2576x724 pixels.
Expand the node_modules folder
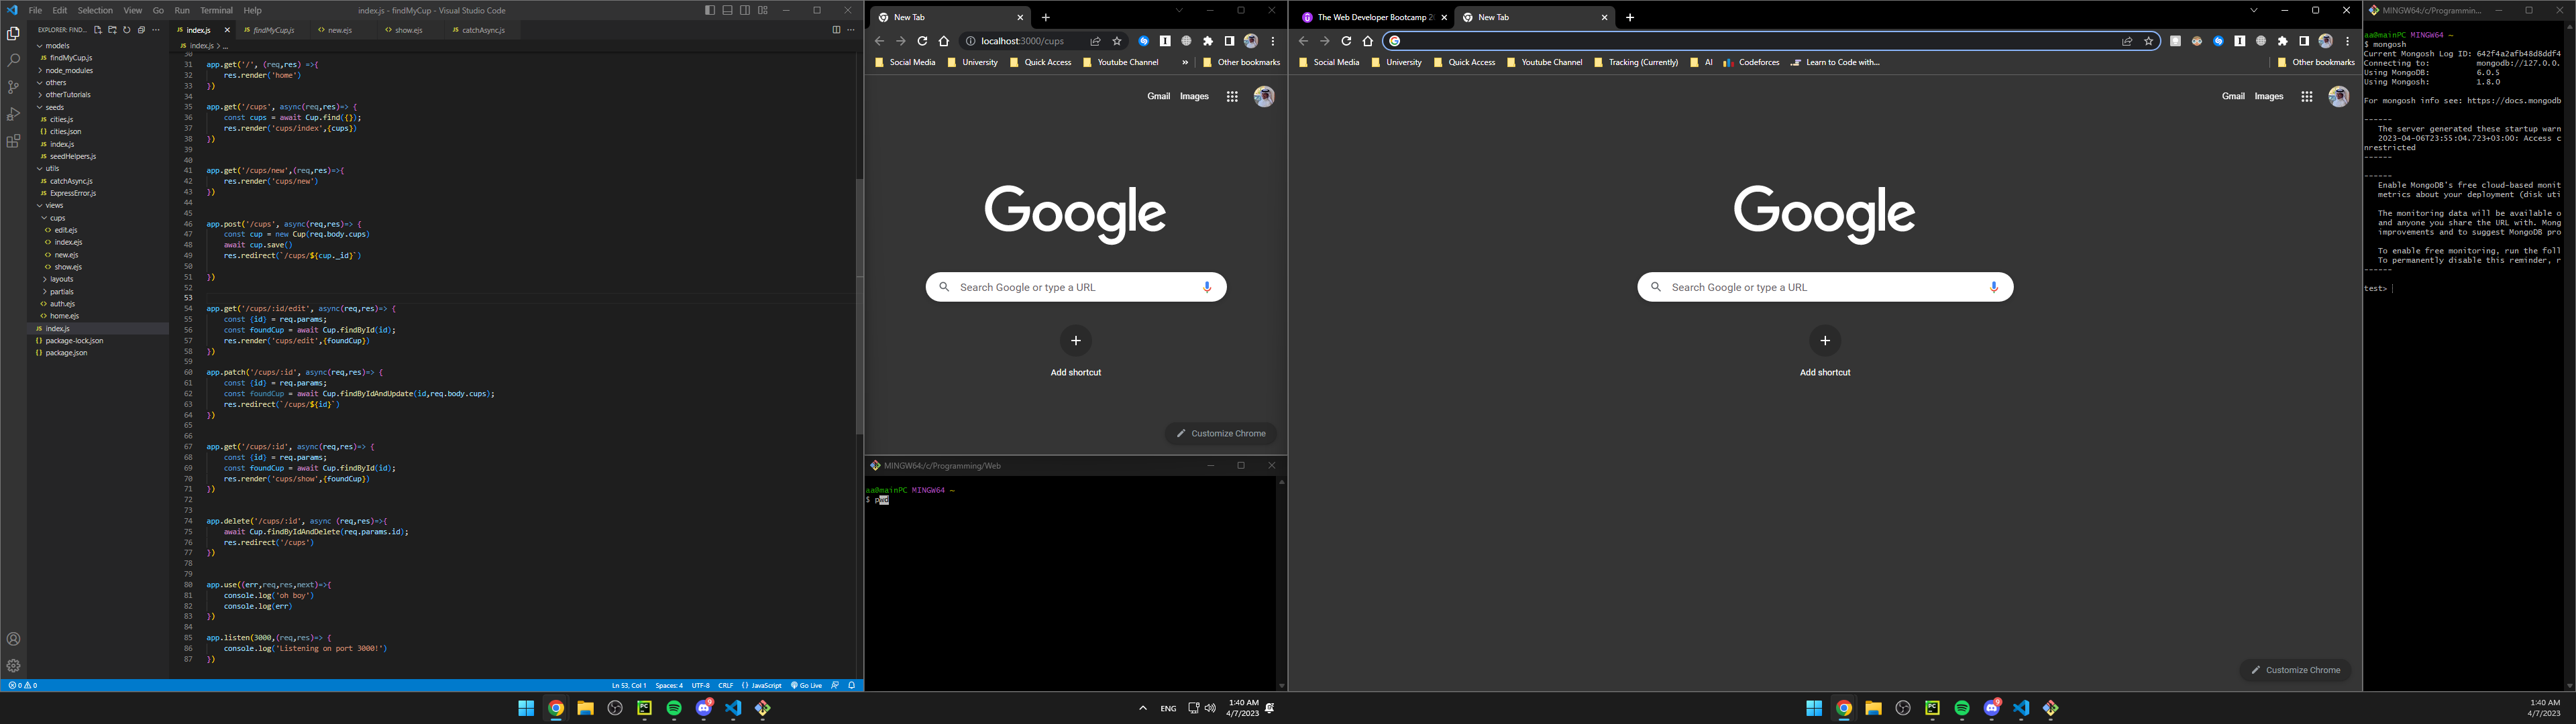click(x=68, y=70)
